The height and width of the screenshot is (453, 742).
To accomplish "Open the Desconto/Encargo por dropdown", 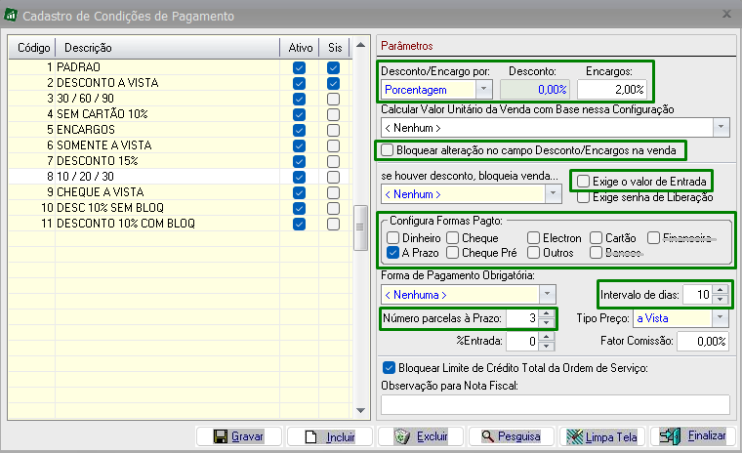I will pos(484,89).
